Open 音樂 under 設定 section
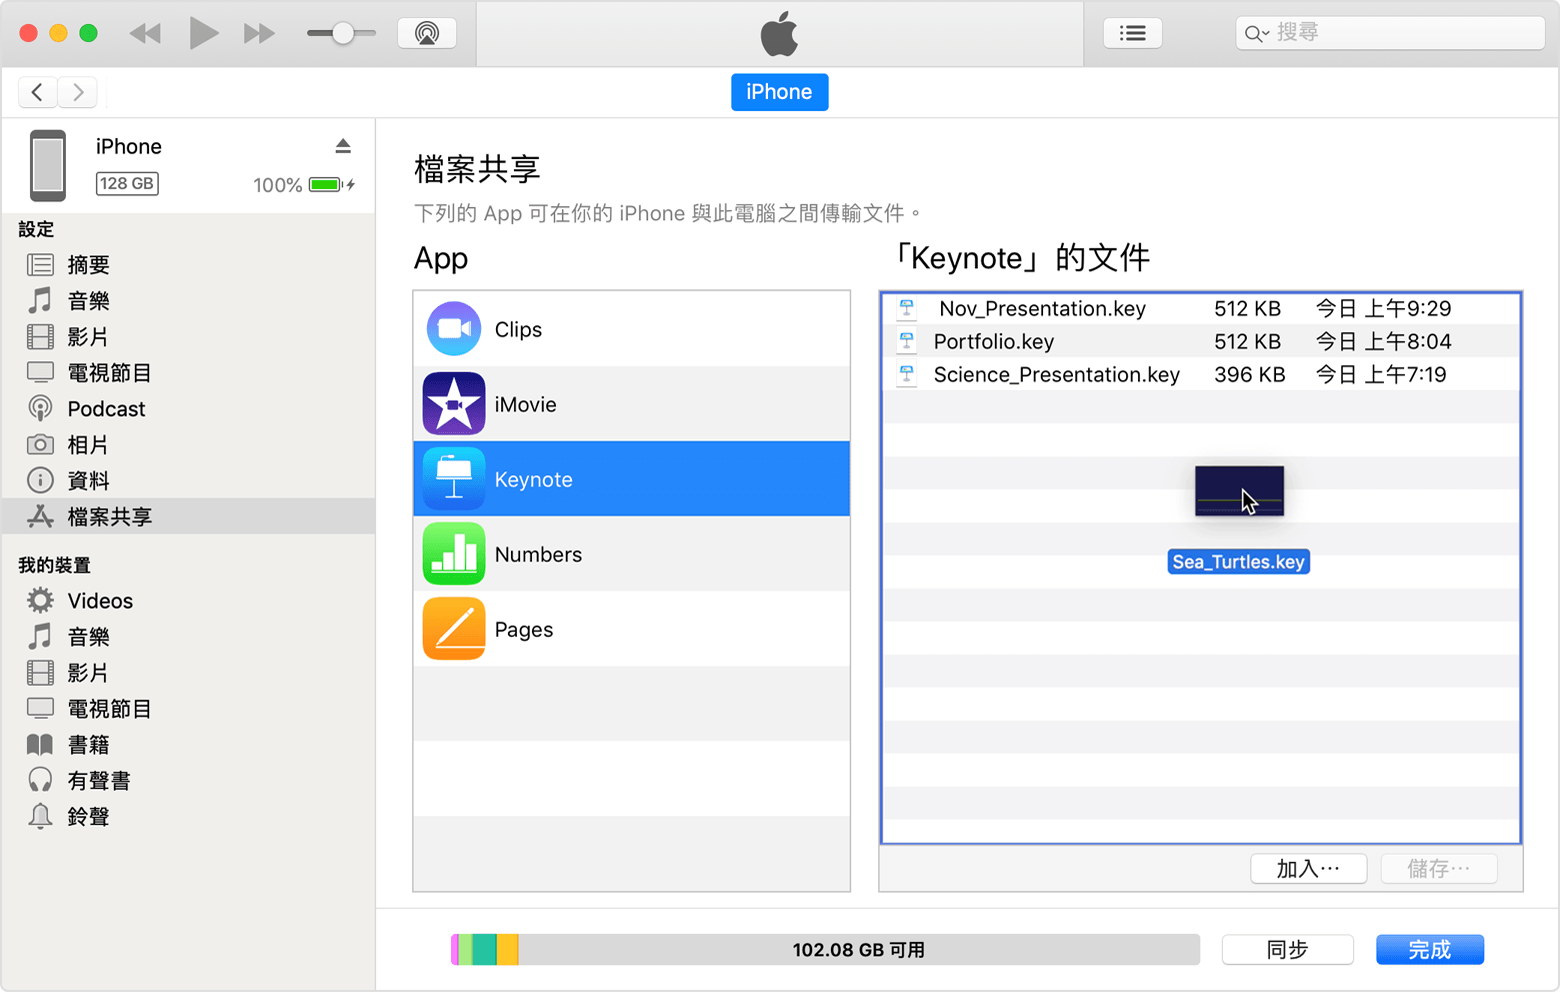1560x992 pixels. [188, 301]
